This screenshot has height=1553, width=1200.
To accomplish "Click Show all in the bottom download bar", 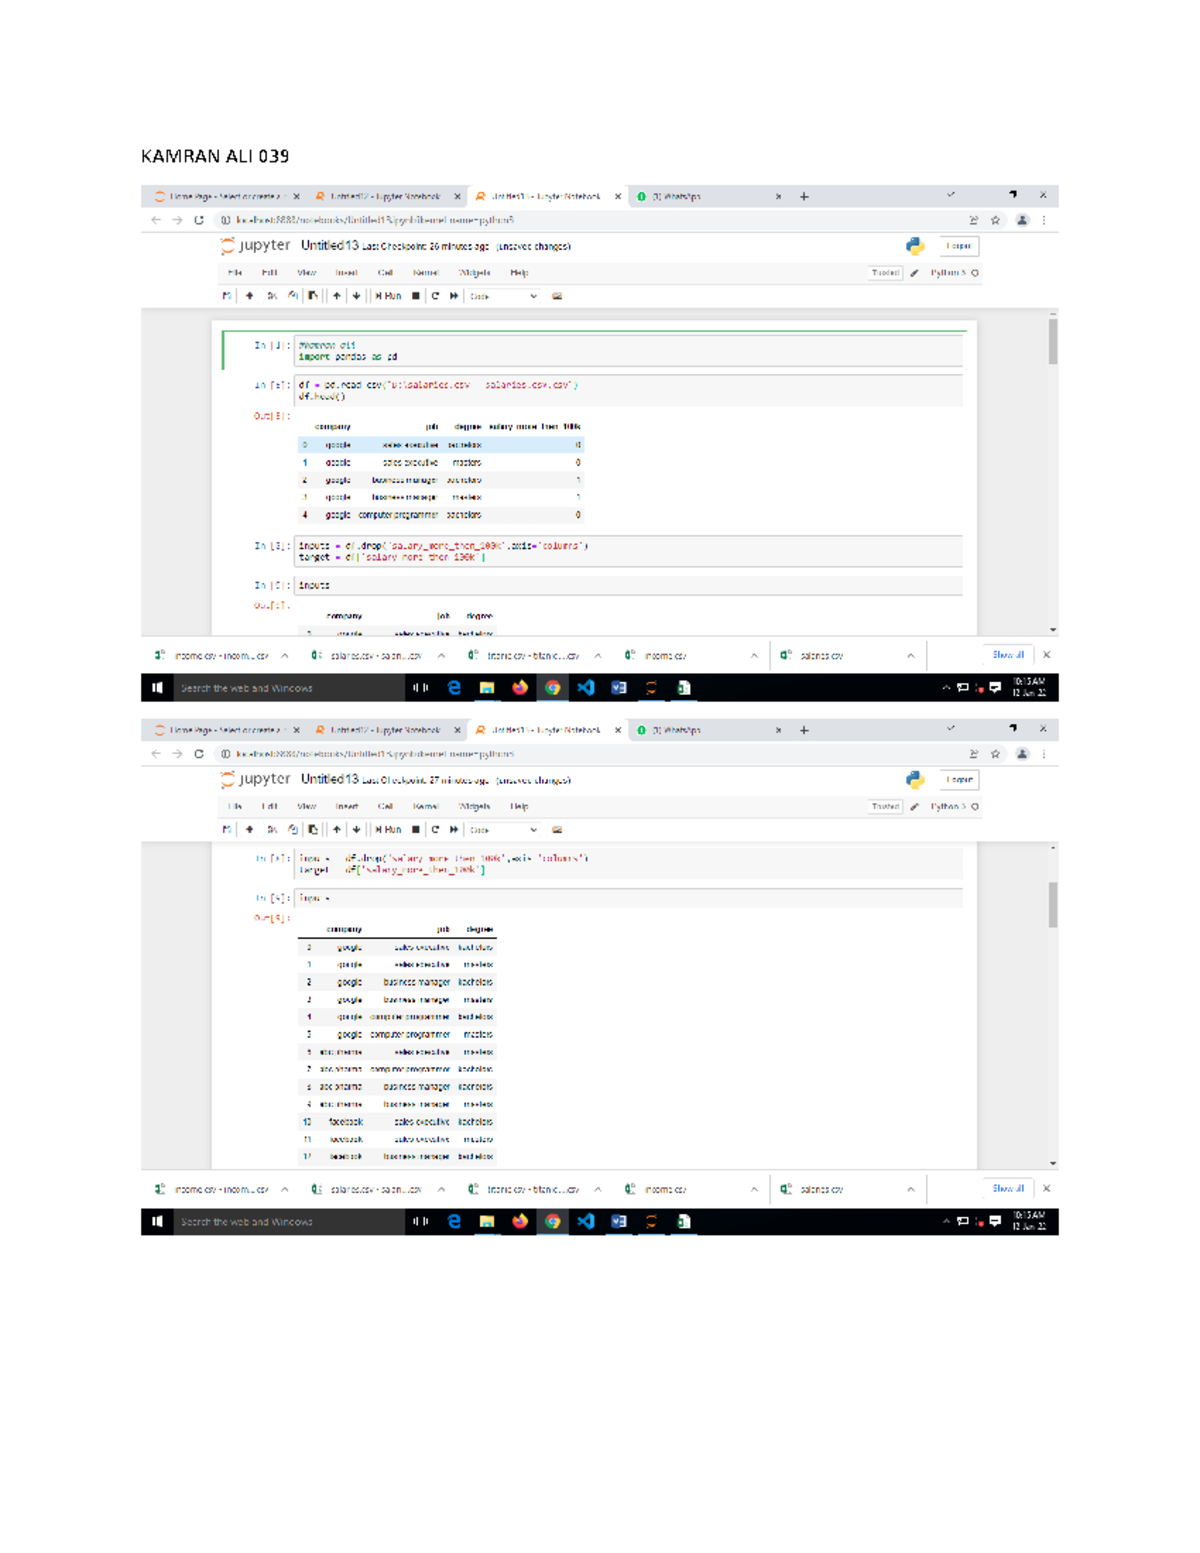I will point(1007,1189).
